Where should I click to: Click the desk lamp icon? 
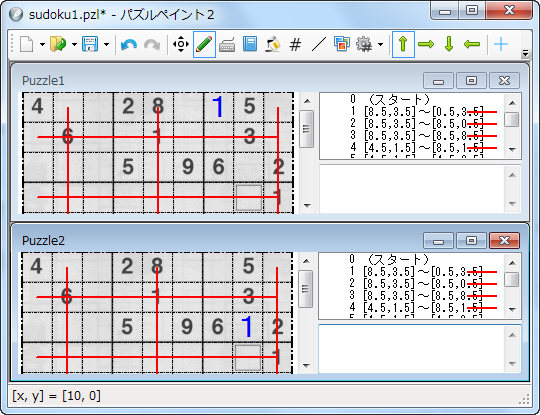pos(273,44)
